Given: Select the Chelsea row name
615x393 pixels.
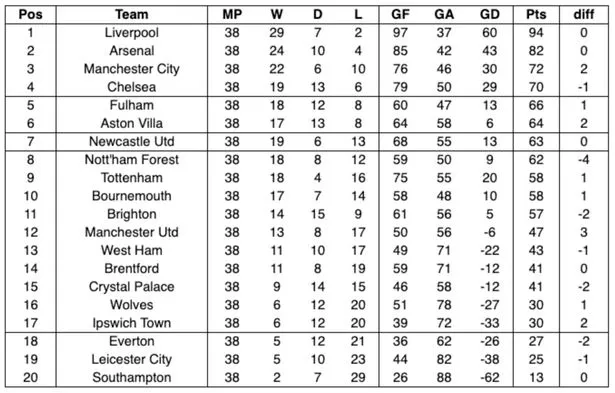Looking at the screenshot, I should (132, 87).
